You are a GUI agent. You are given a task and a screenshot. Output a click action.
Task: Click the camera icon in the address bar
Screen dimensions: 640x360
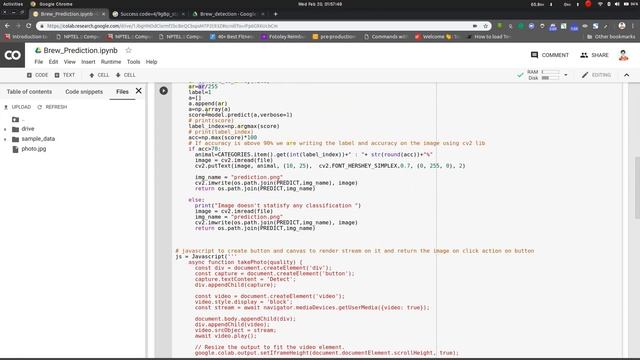coord(475,26)
